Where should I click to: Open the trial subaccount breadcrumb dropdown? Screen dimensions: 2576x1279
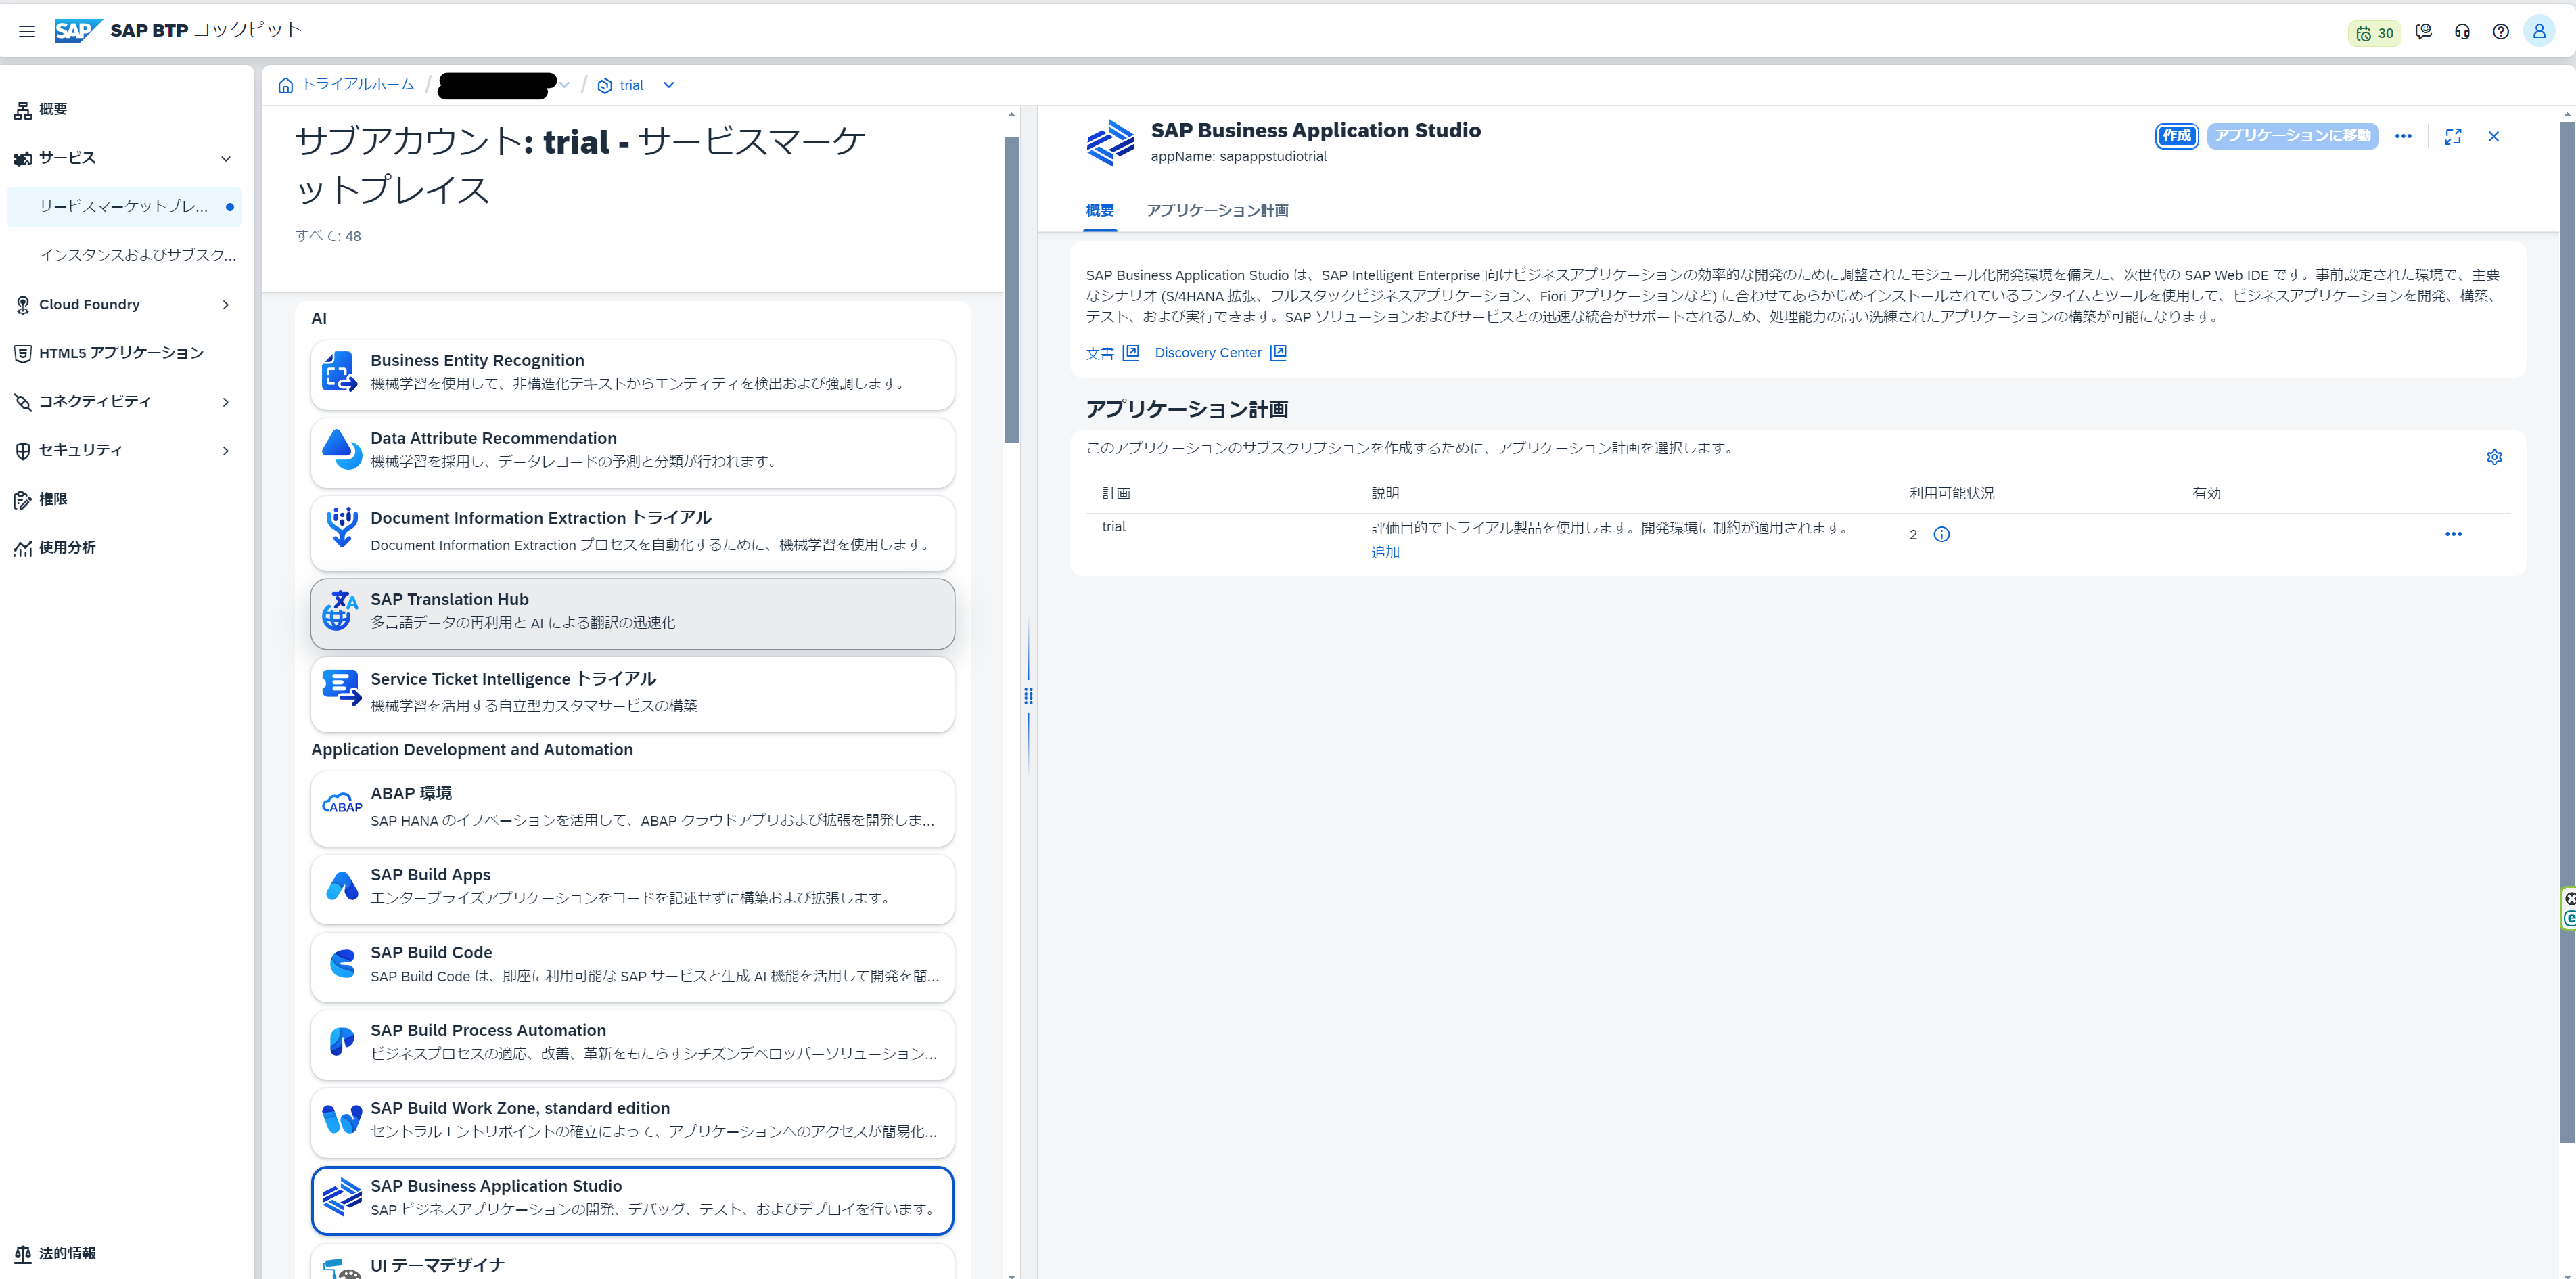pos(669,86)
